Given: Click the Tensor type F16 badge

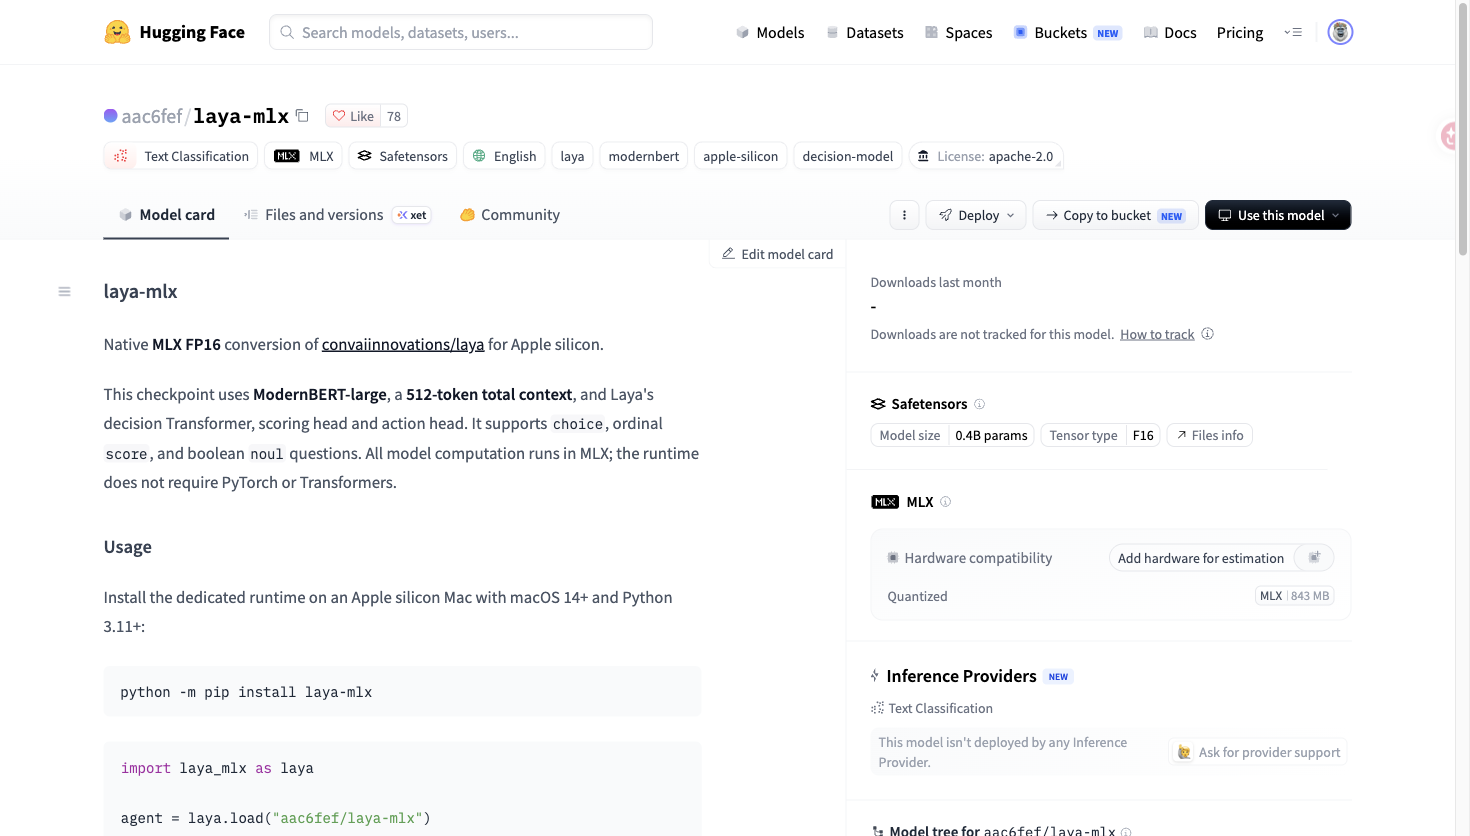Looking at the screenshot, I should pyautogui.click(x=1101, y=435).
